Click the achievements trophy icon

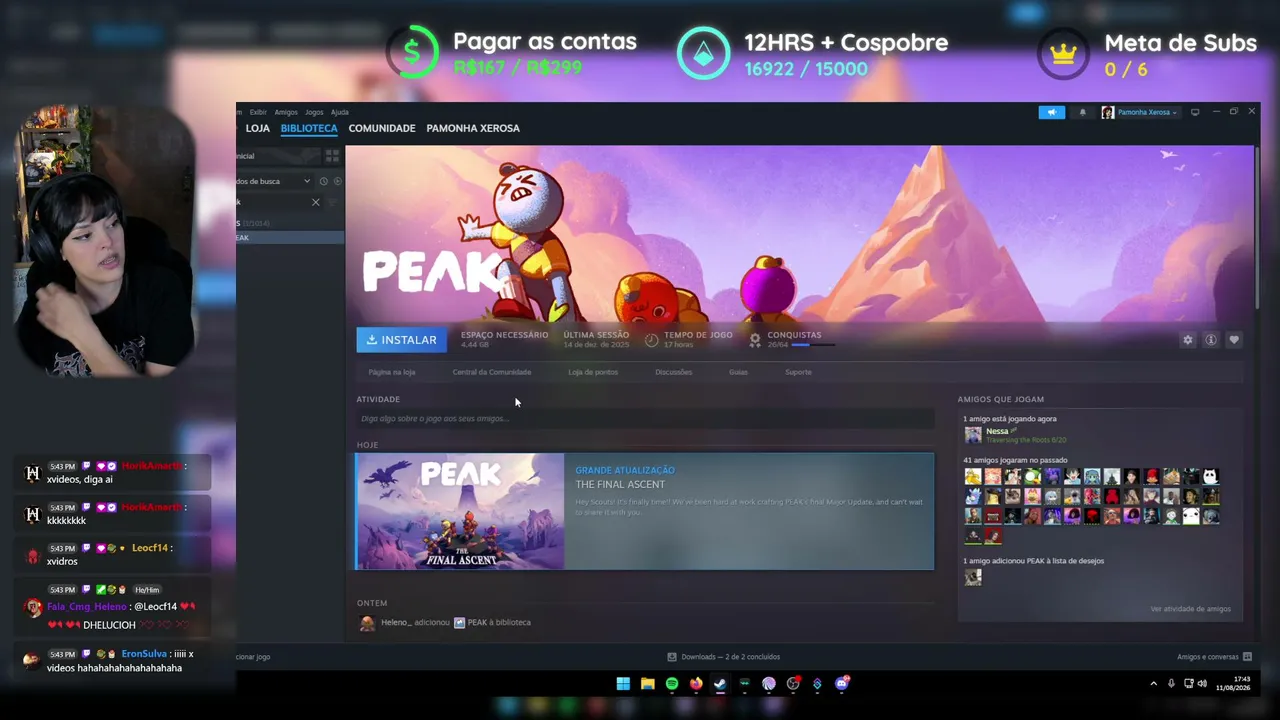click(755, 340)
